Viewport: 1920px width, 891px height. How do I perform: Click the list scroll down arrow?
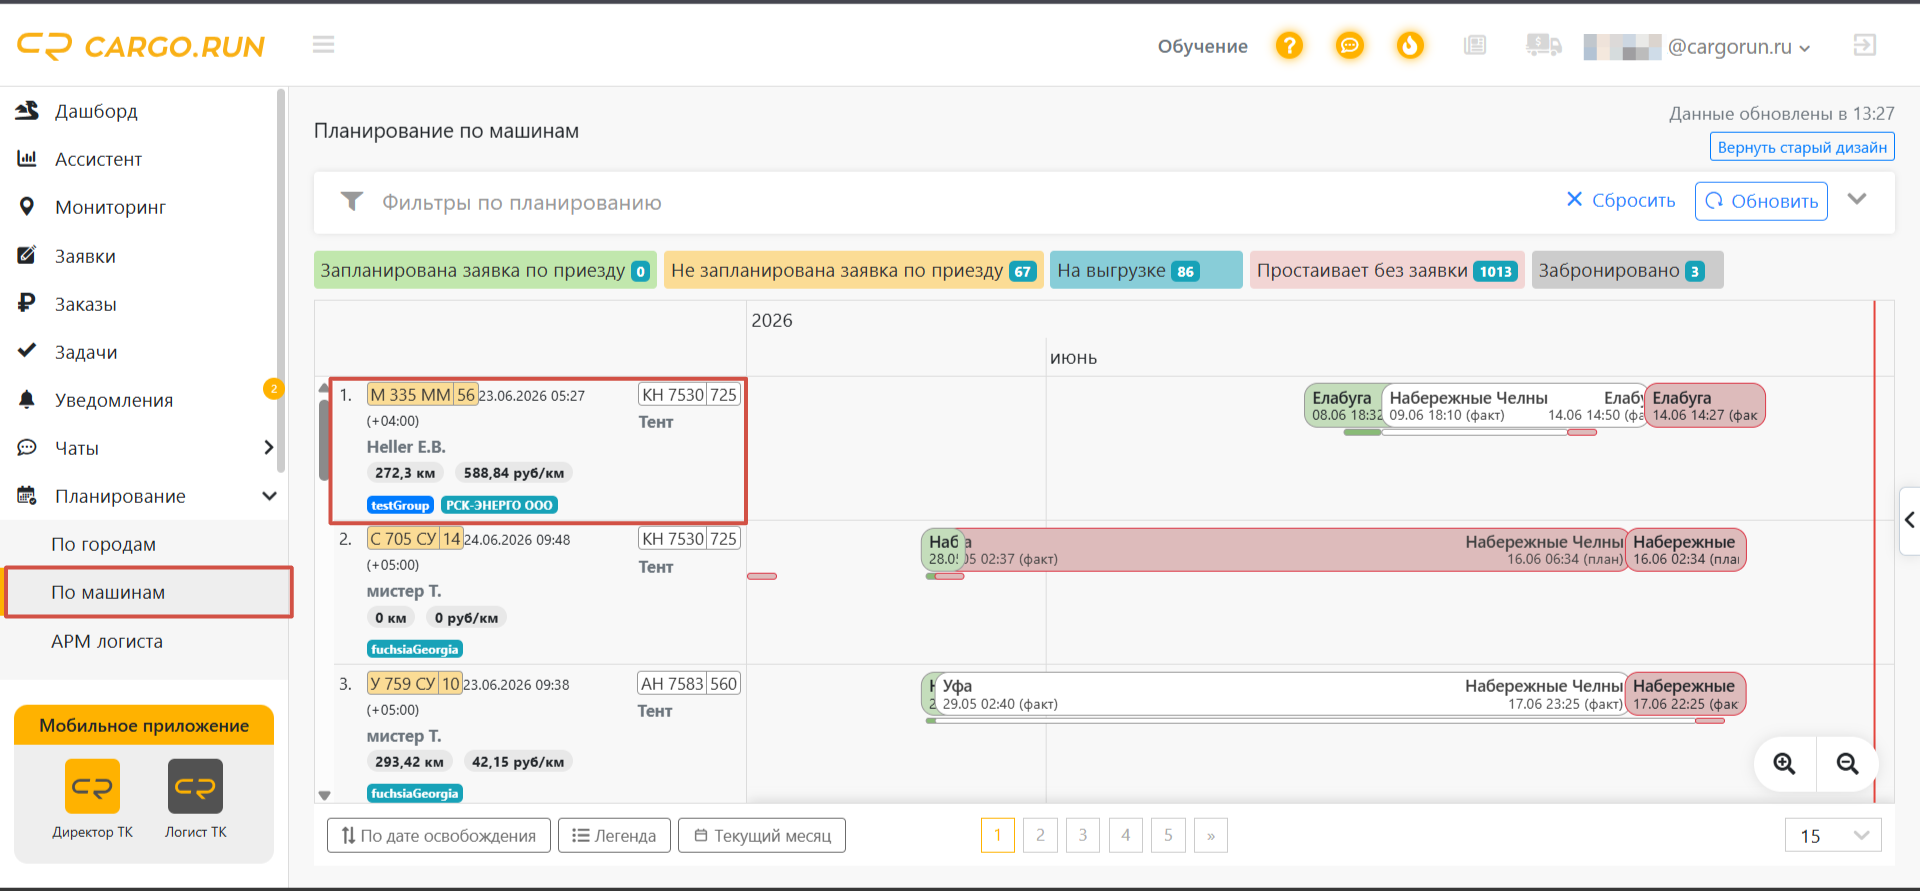pyautogui.click(x=324, y=796)
